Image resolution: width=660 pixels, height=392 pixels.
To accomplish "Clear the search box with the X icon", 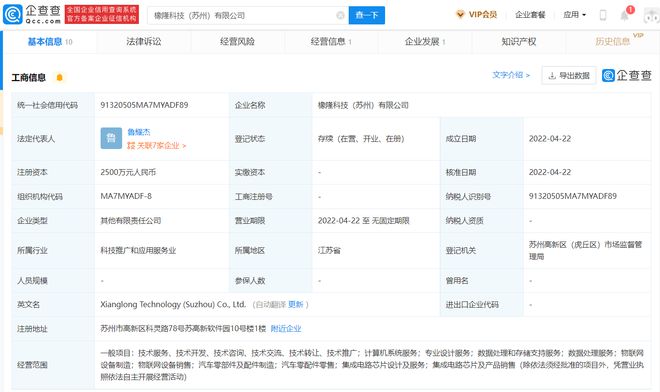I will 340,16.
